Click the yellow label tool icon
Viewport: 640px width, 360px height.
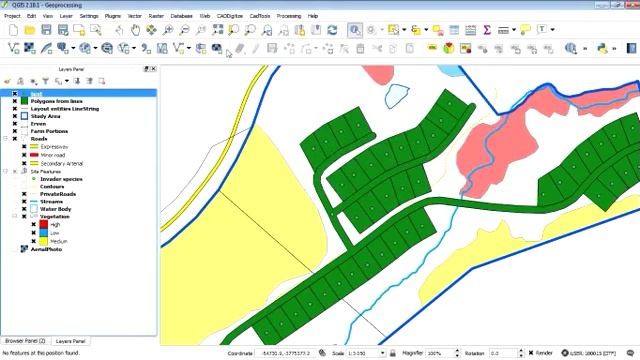tap(432, 48)
